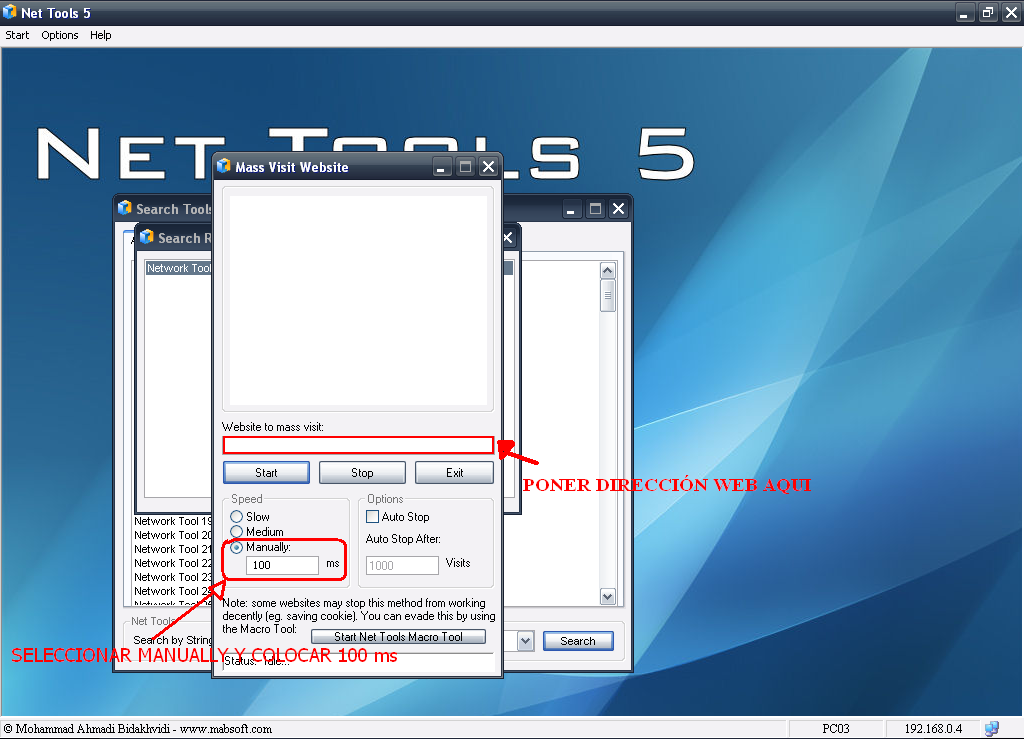The width and height of the screenshot is (1024, 739).
Task: Select the Network Tool 19 list row
Action: pos(172,521)
